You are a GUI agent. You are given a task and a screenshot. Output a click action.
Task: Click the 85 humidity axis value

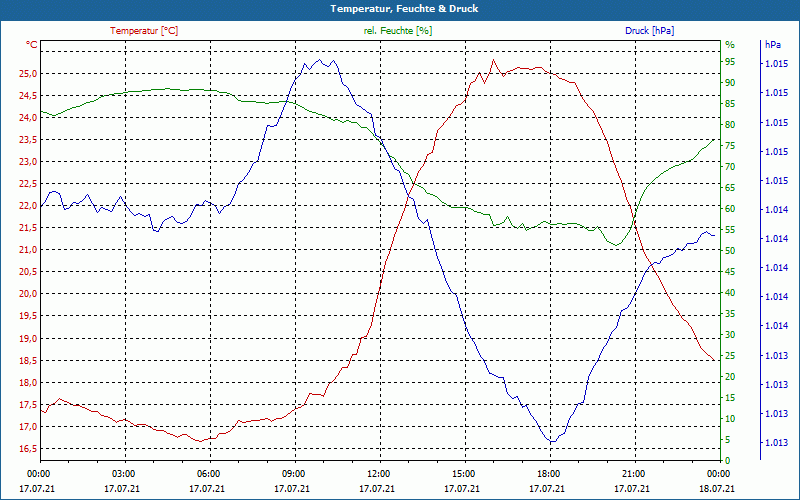[x=730, y=104]
